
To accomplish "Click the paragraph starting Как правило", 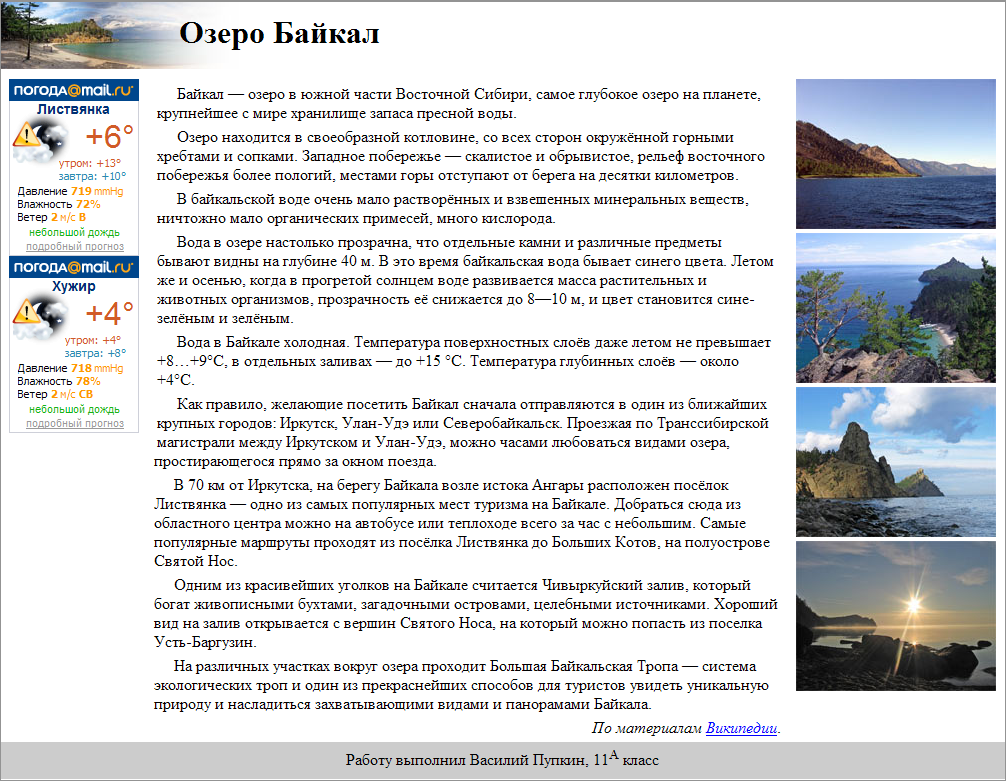I will coord(462,433).
